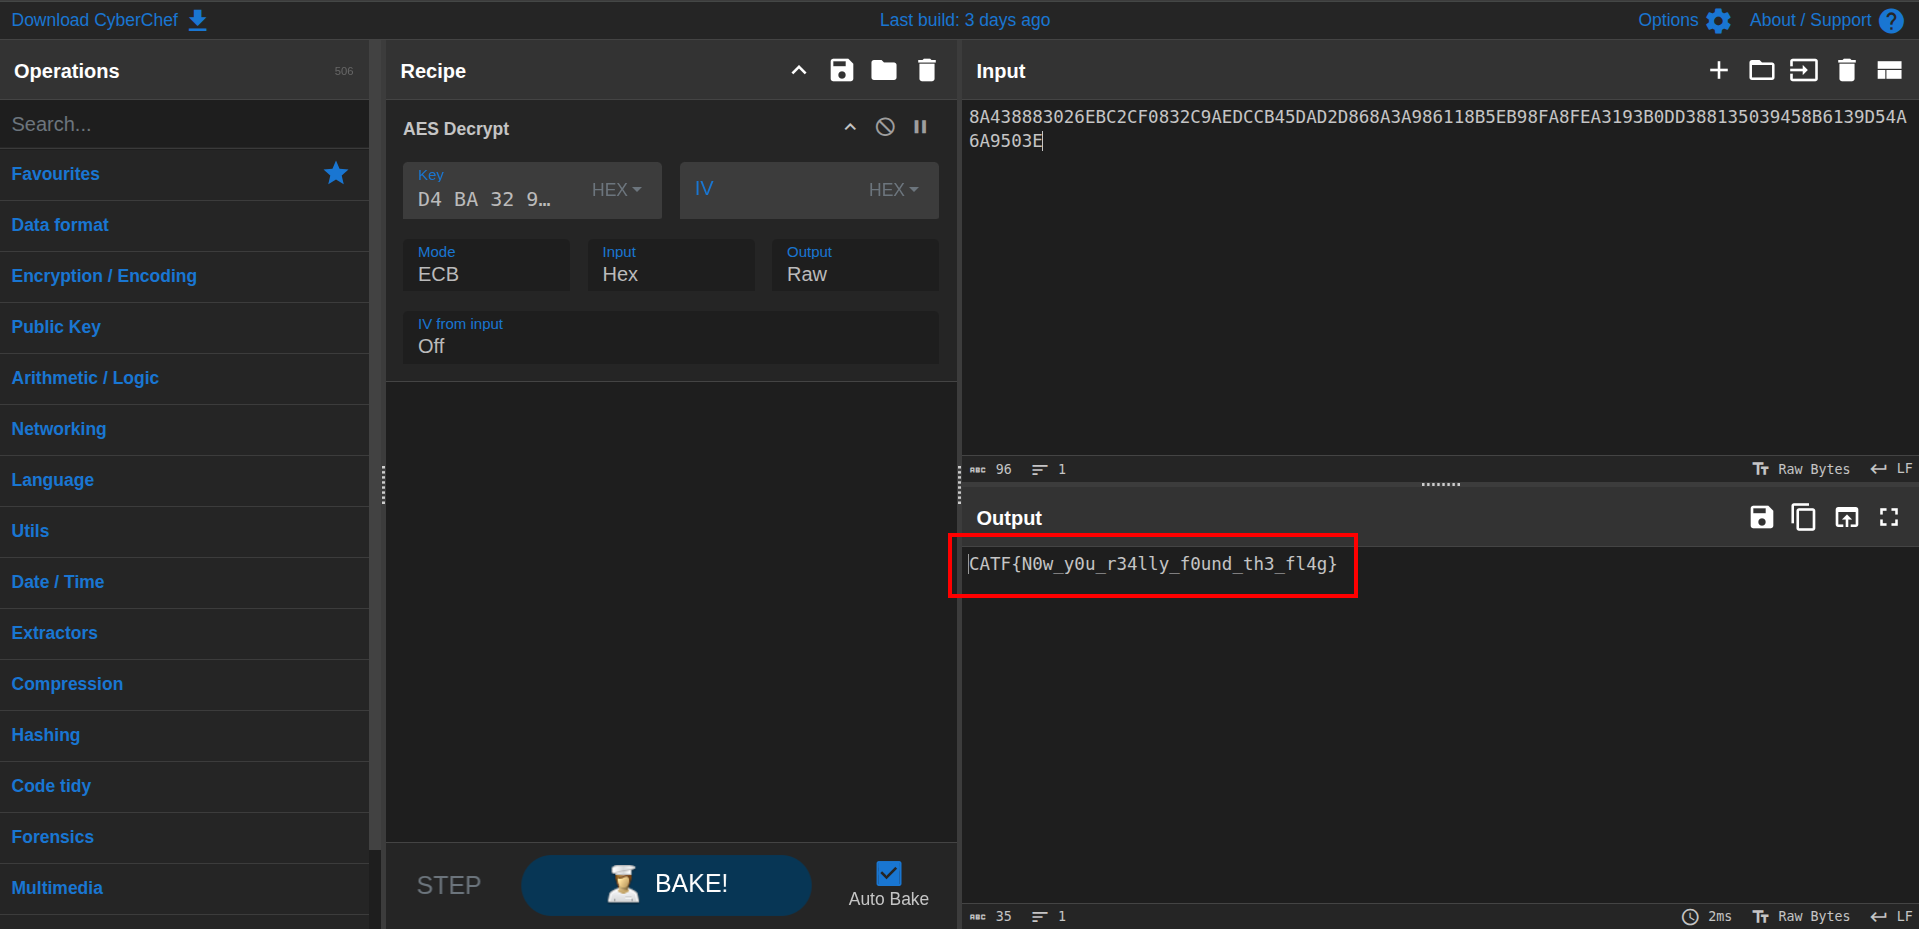Open the Mode ECB dropdown

point(486,265)
